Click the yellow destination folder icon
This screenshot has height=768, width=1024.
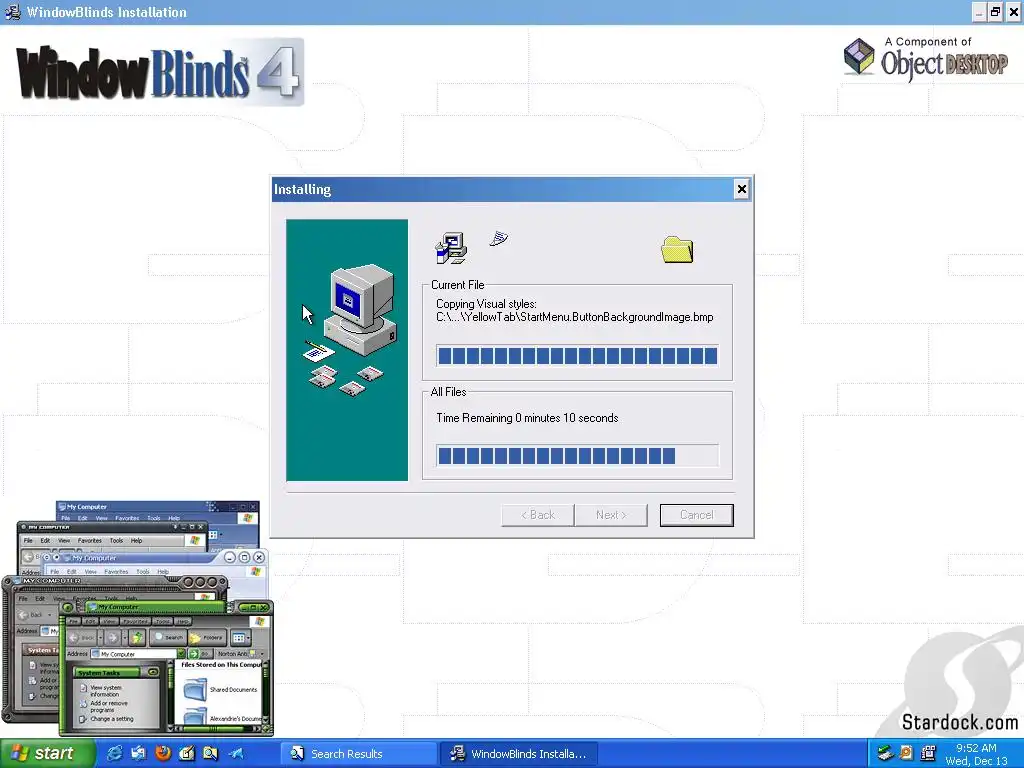[677, 249]
